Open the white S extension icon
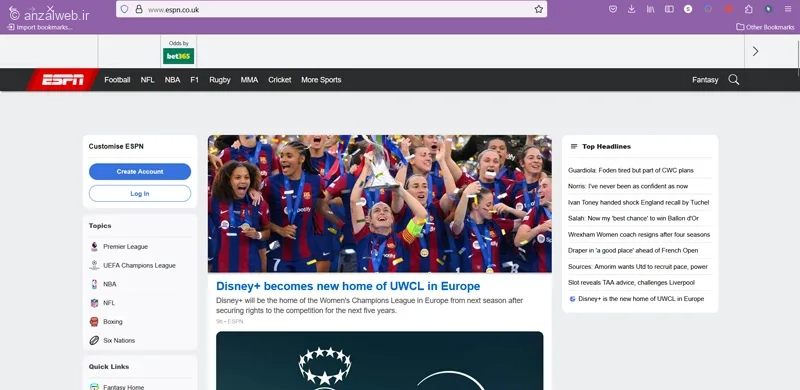This screenshot has width=800, height=390. (x=688, y=9)
